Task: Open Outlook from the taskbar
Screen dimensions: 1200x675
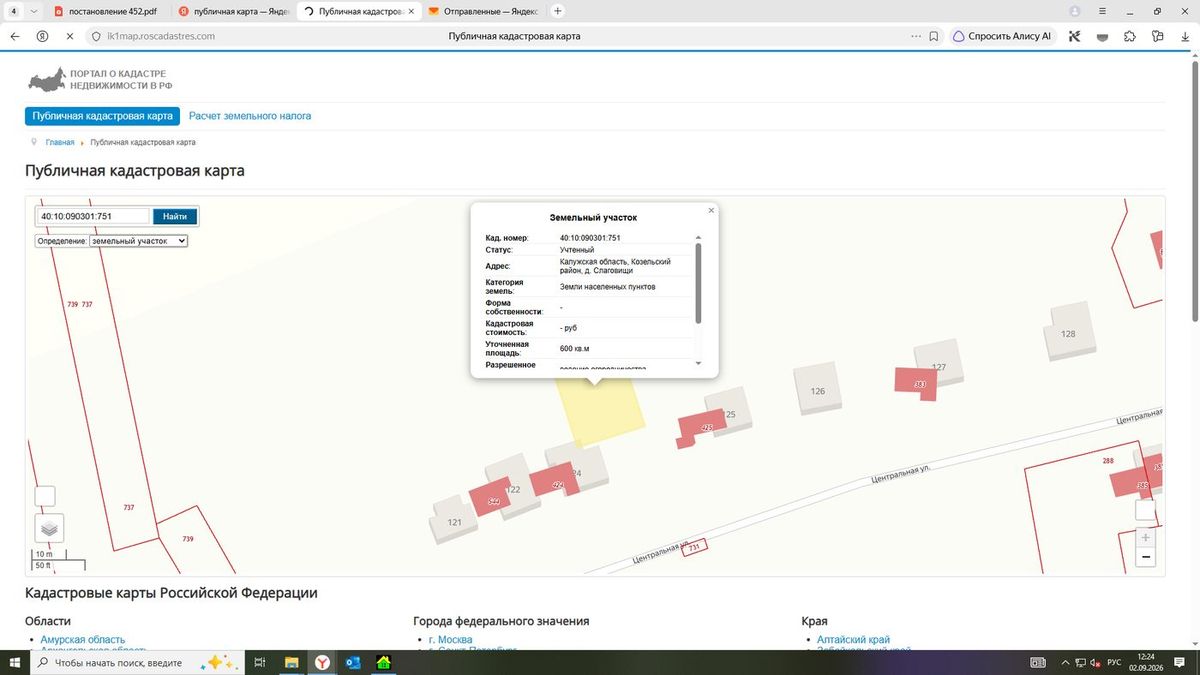Action: [x=353, y=662]
